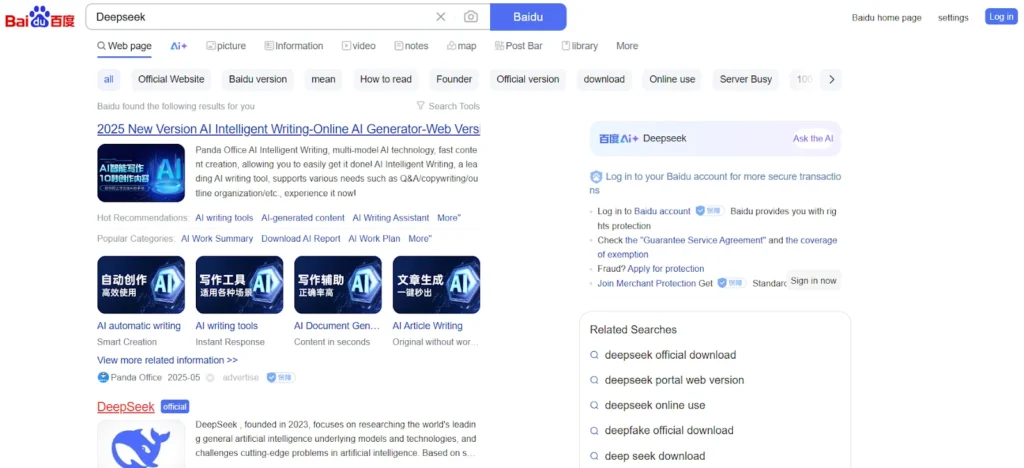Open camera image search
The image size is (1024, 468).
click(470, 17)
